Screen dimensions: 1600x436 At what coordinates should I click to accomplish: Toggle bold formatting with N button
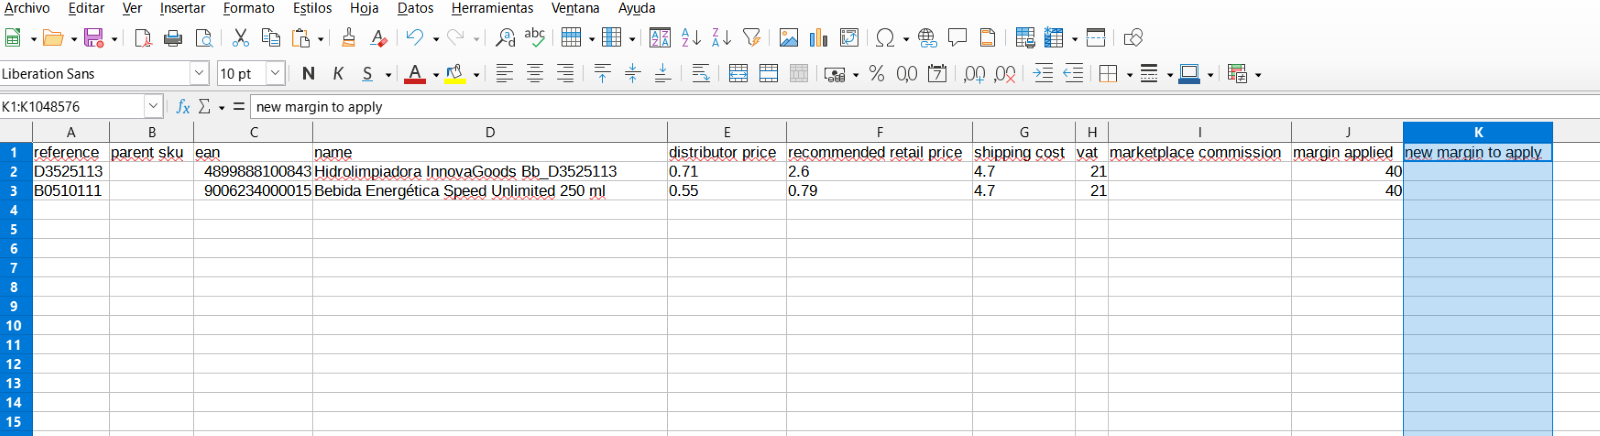(x=308, y=74)
